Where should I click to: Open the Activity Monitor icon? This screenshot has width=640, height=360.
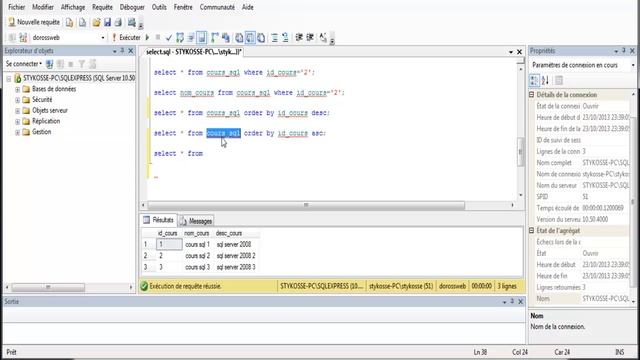point(131,22)
